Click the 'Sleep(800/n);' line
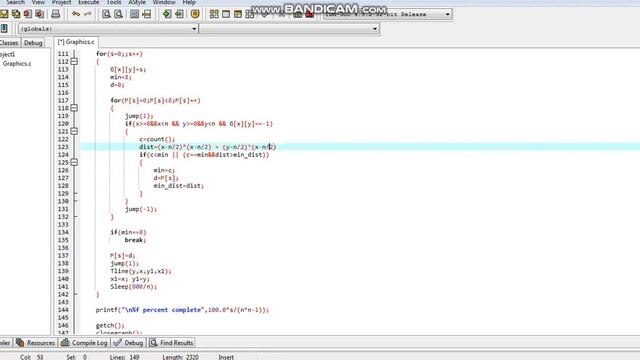Image resolution: width=640 pixels, height=360 pixels. click(x=133, y=287)
